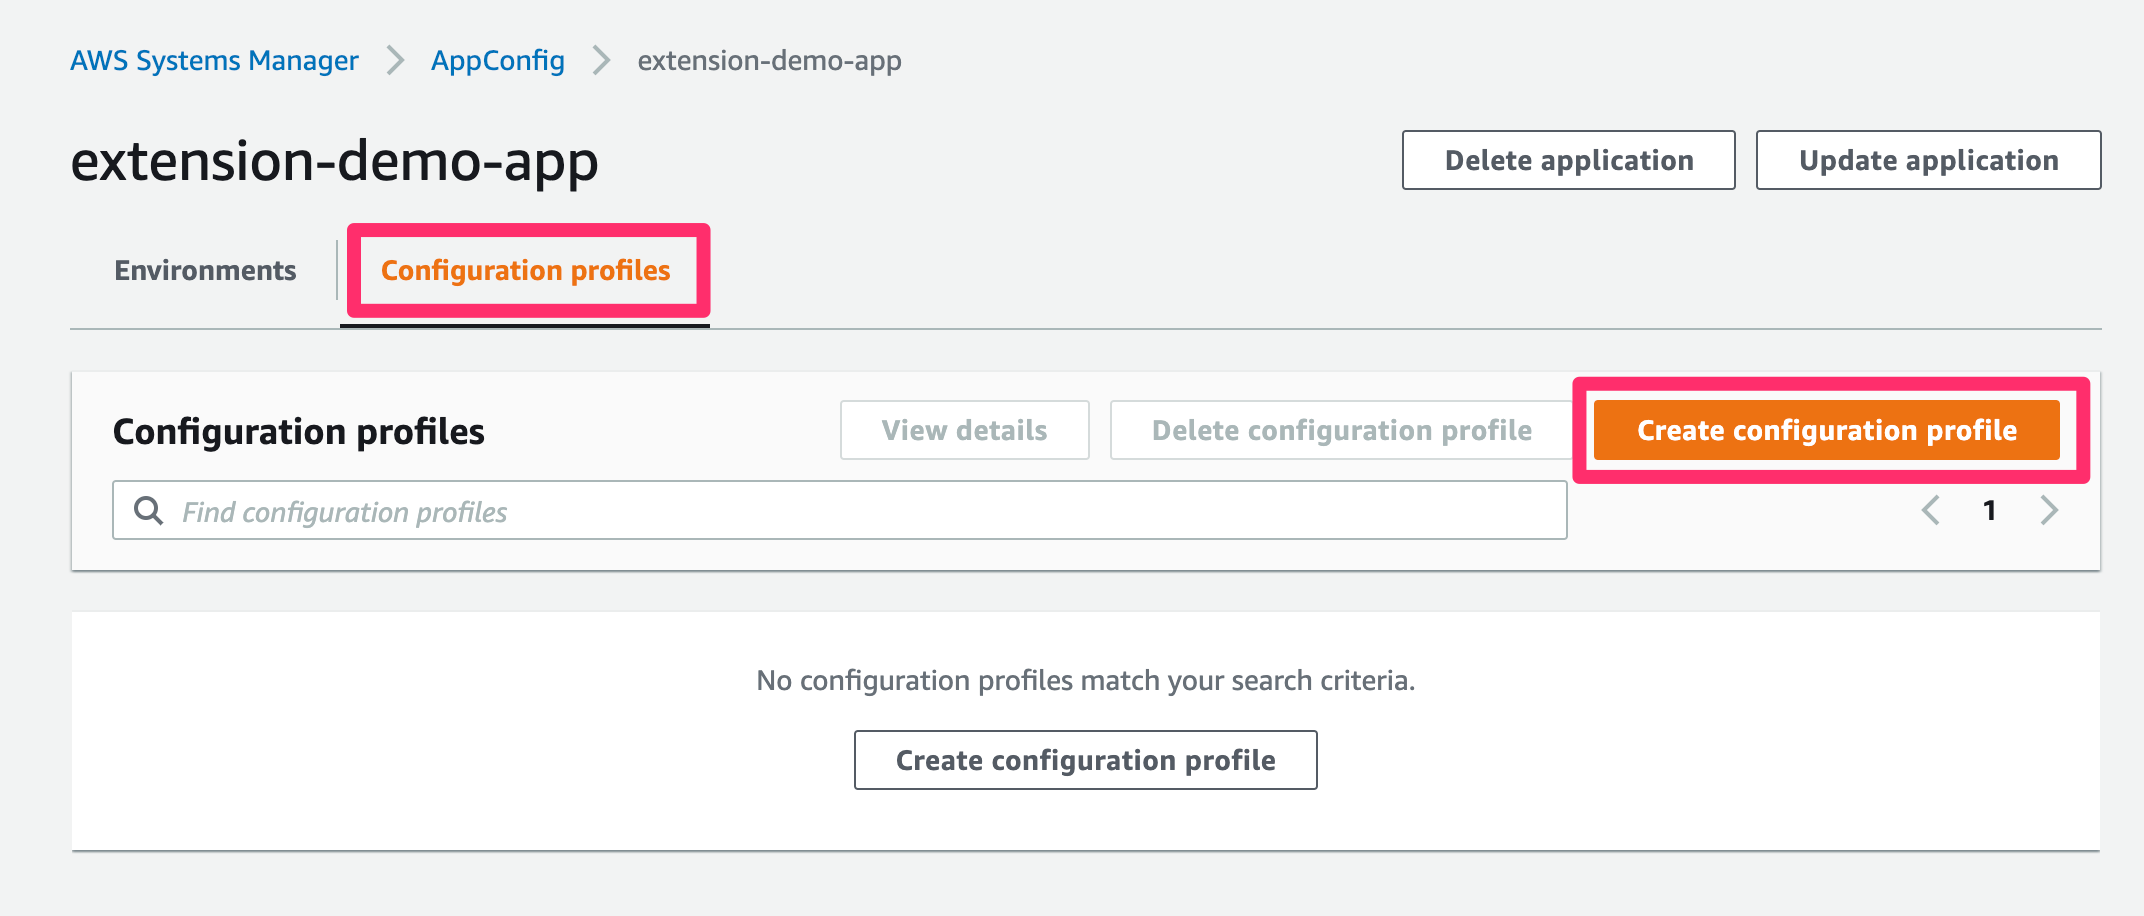Select extension-demo-app breadcrumb item

[x=770, y=61]
